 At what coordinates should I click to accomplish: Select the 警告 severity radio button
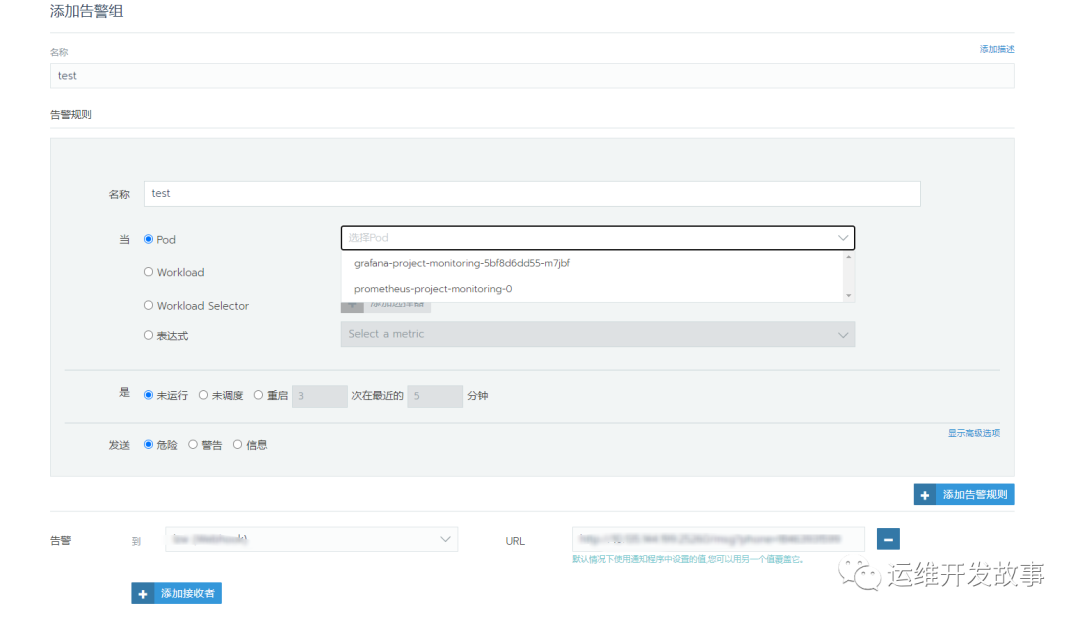point(193,444)
